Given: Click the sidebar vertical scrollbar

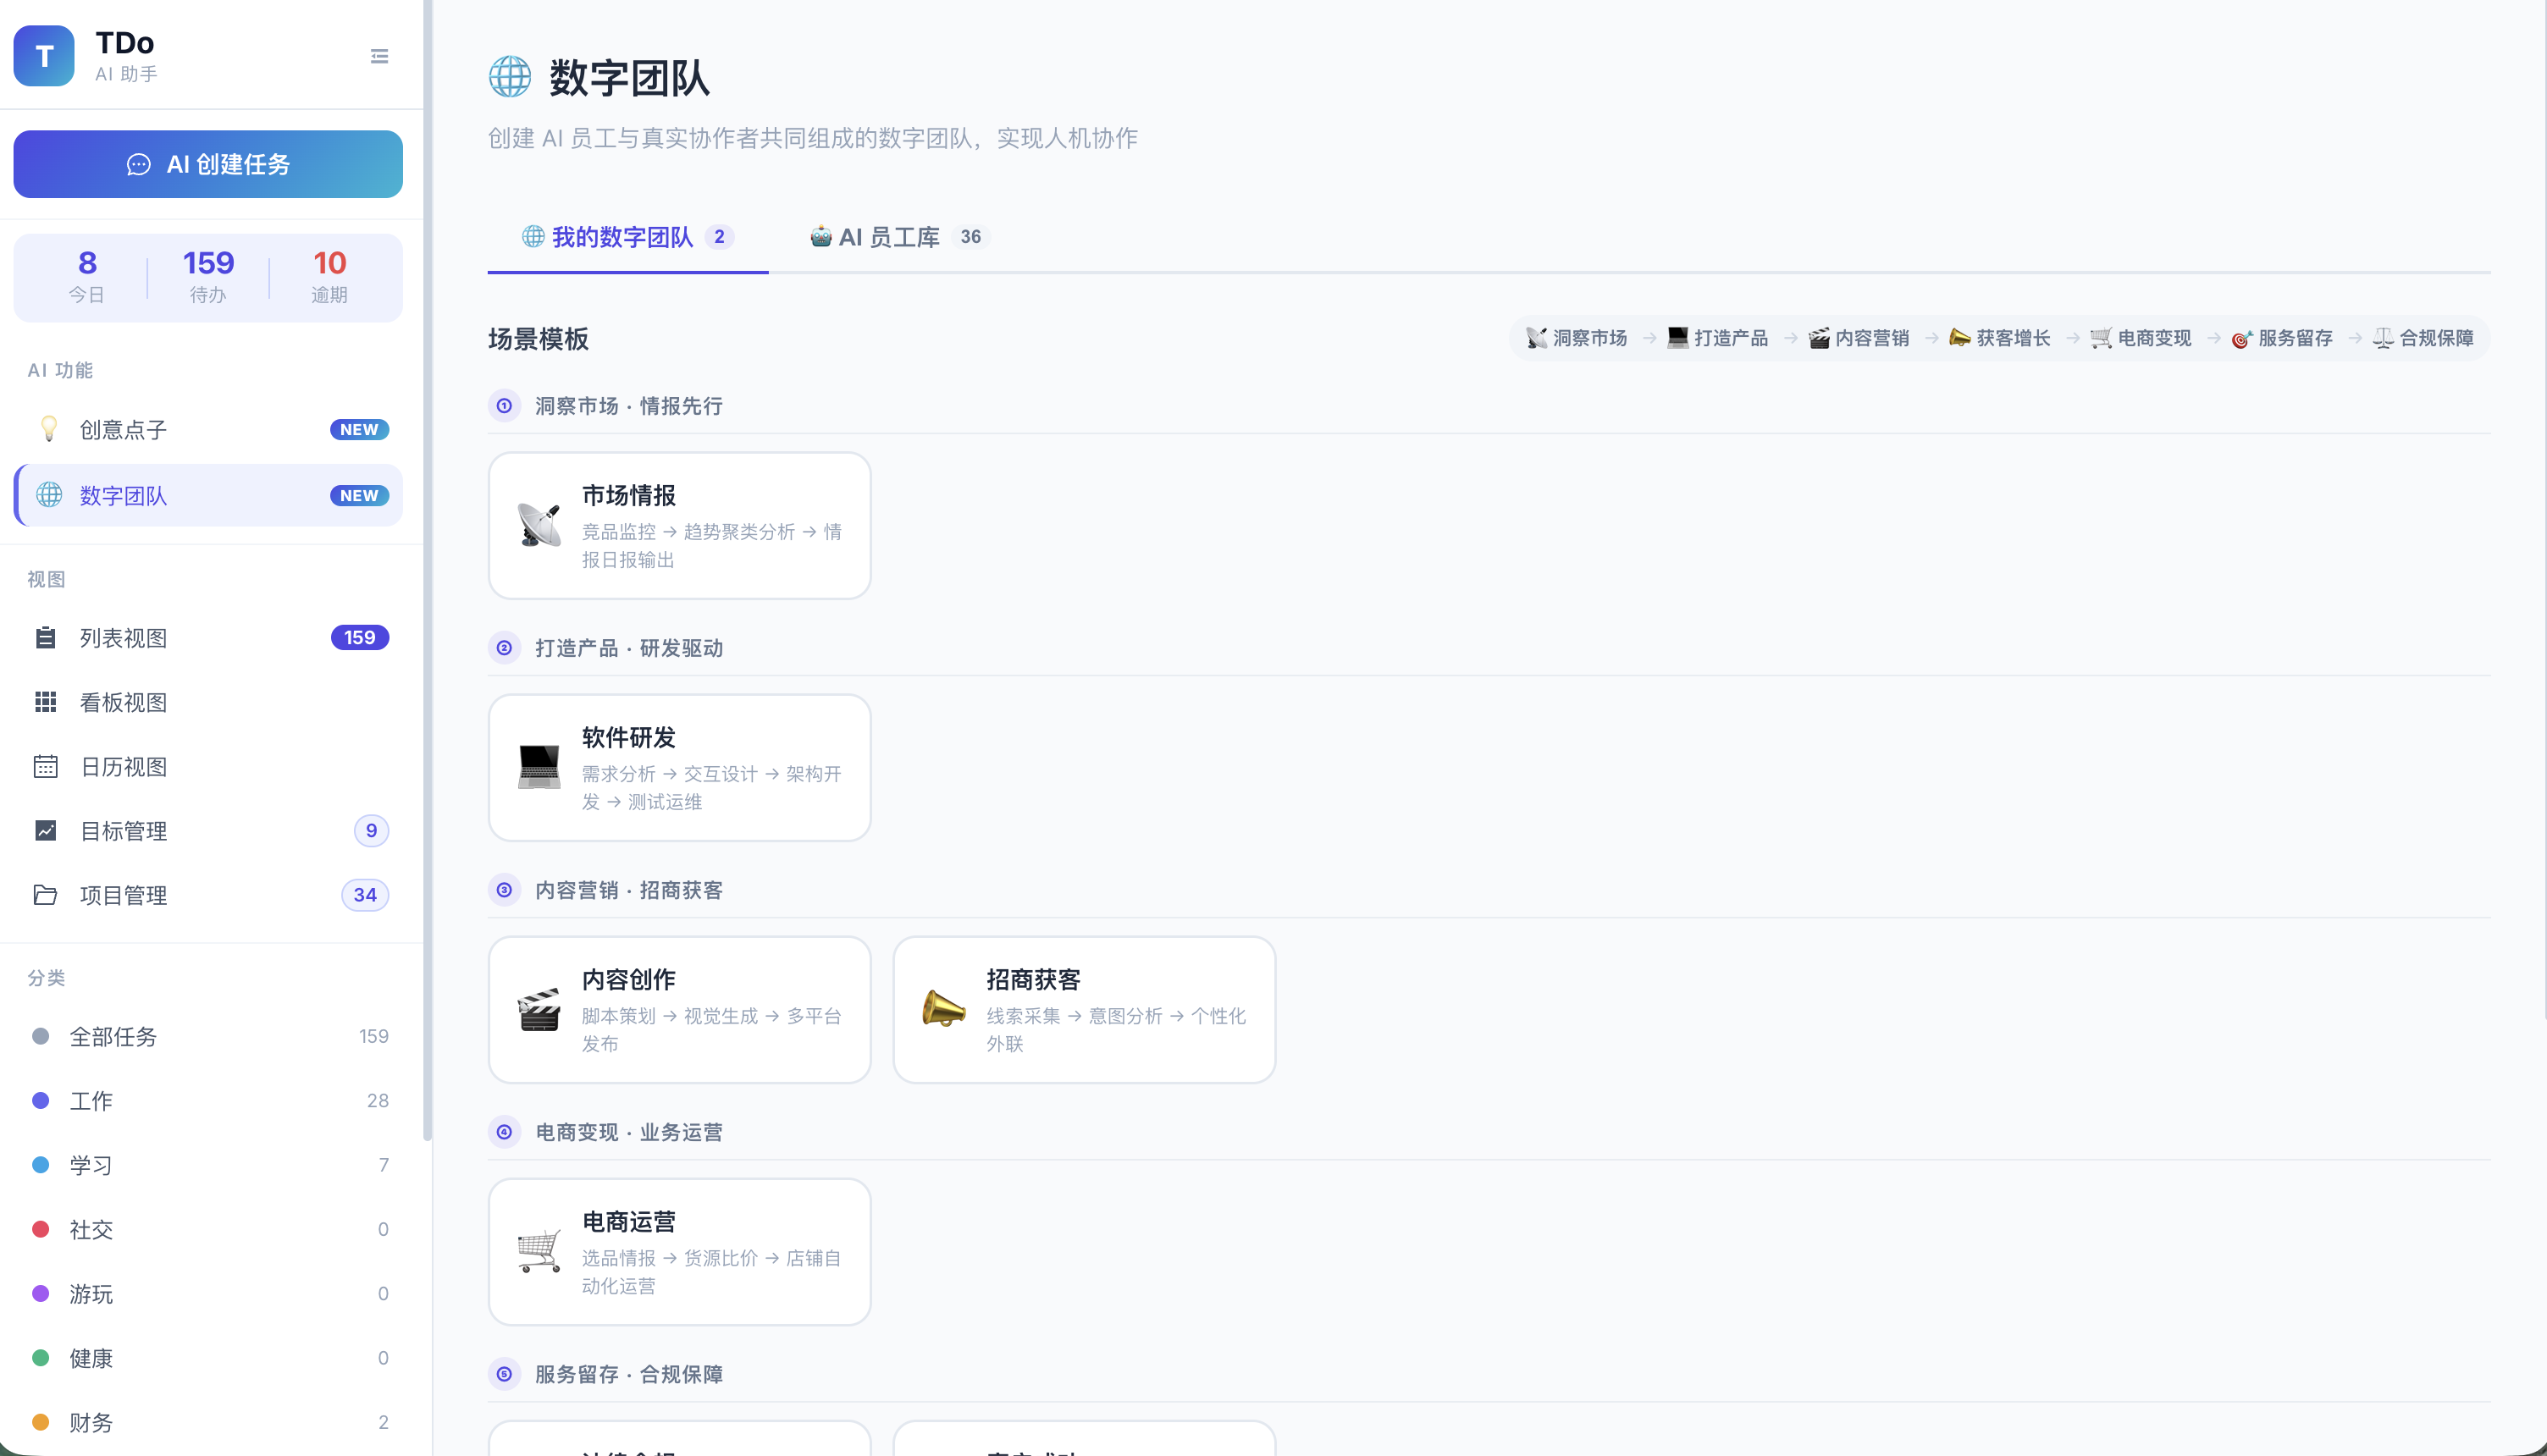Looking at the screenshot, I should (x=427, y=570).
